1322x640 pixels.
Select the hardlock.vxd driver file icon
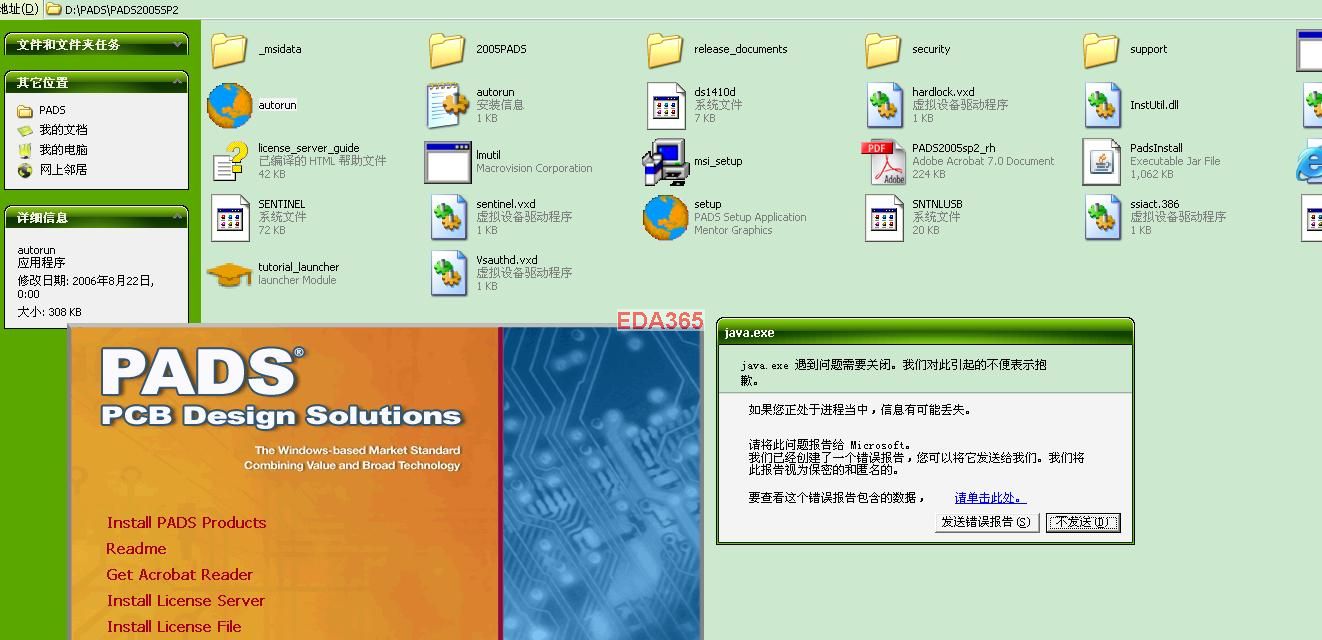[x=884, y=105]
